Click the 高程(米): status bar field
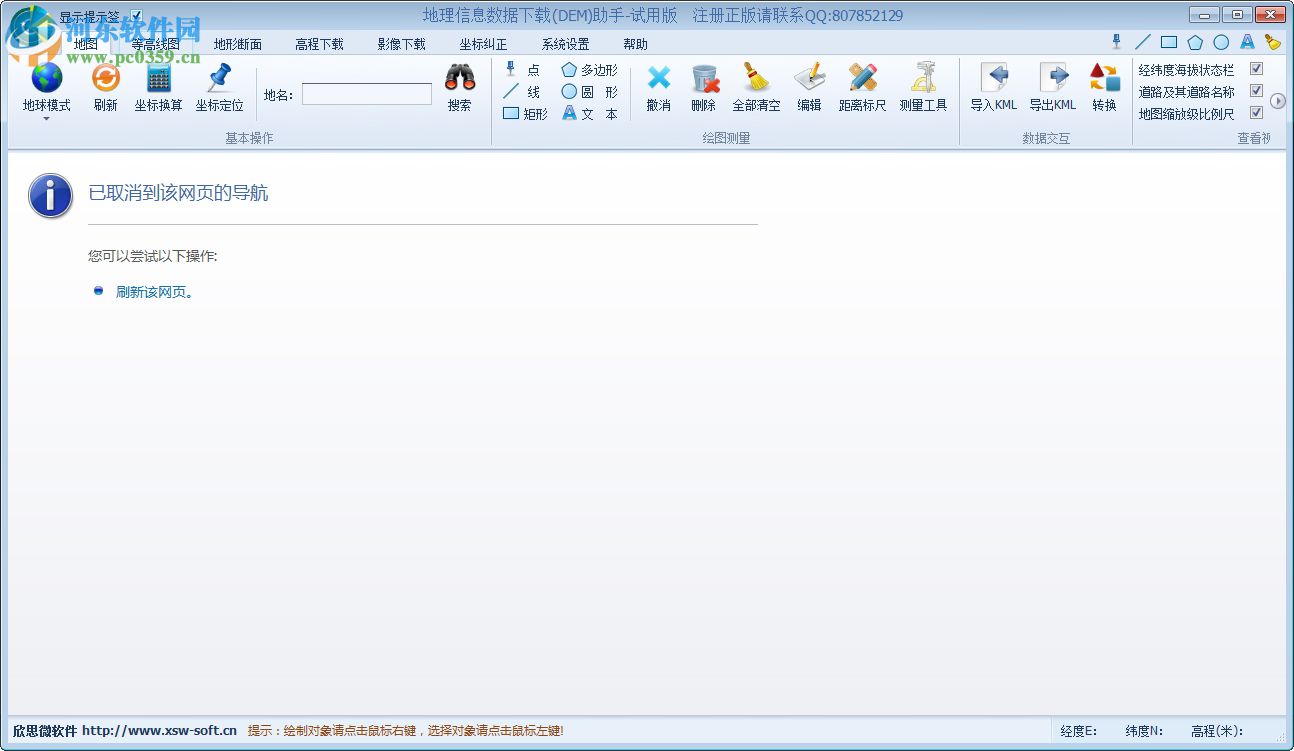Screen dimensions: 1294x751 click(x=1216, y=732)
